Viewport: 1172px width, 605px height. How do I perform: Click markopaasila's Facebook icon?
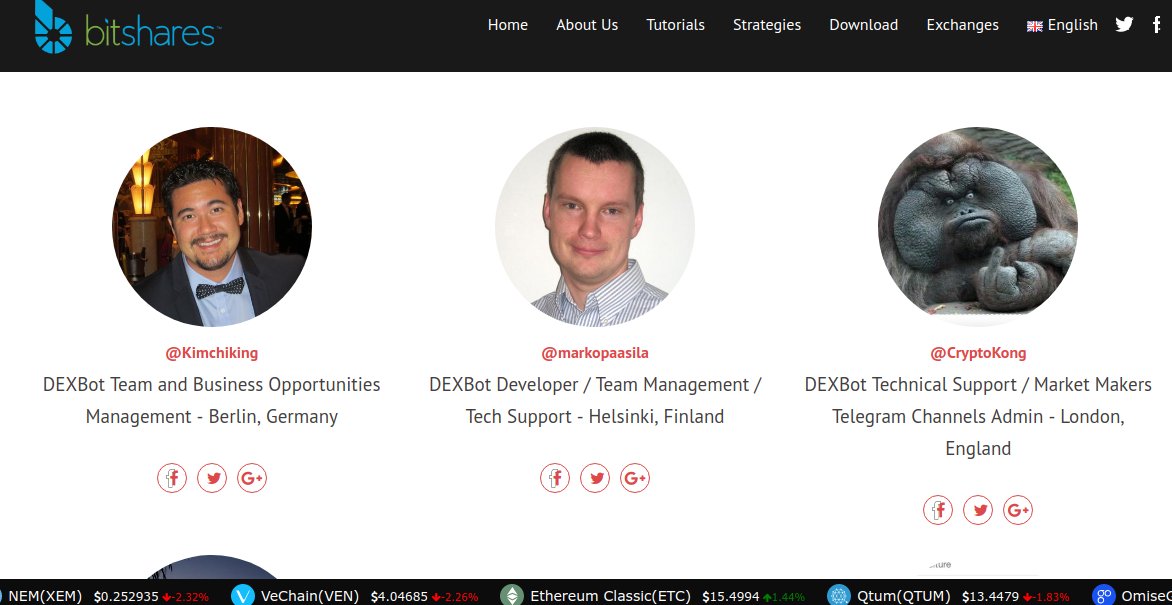555,478
